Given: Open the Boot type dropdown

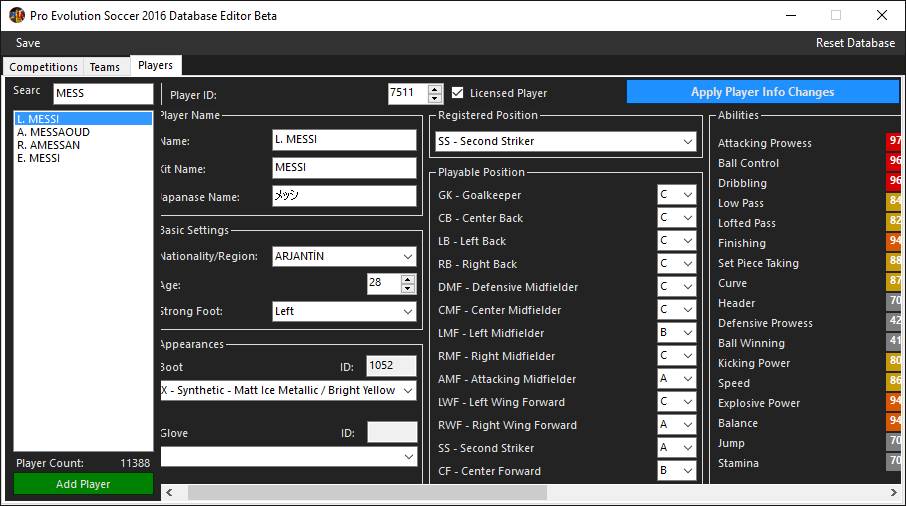Looking at the screenshot, I should tap(288, 390).
